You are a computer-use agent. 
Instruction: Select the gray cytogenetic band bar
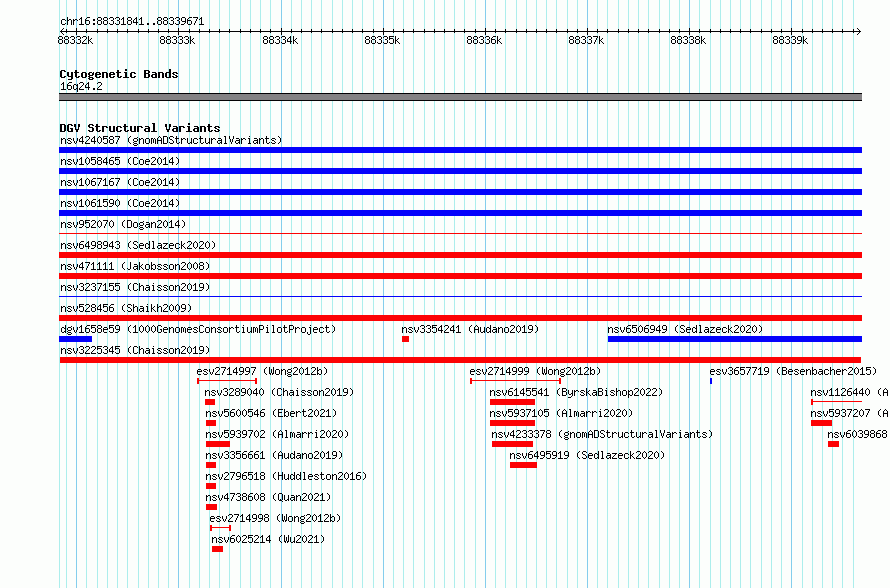460,97
